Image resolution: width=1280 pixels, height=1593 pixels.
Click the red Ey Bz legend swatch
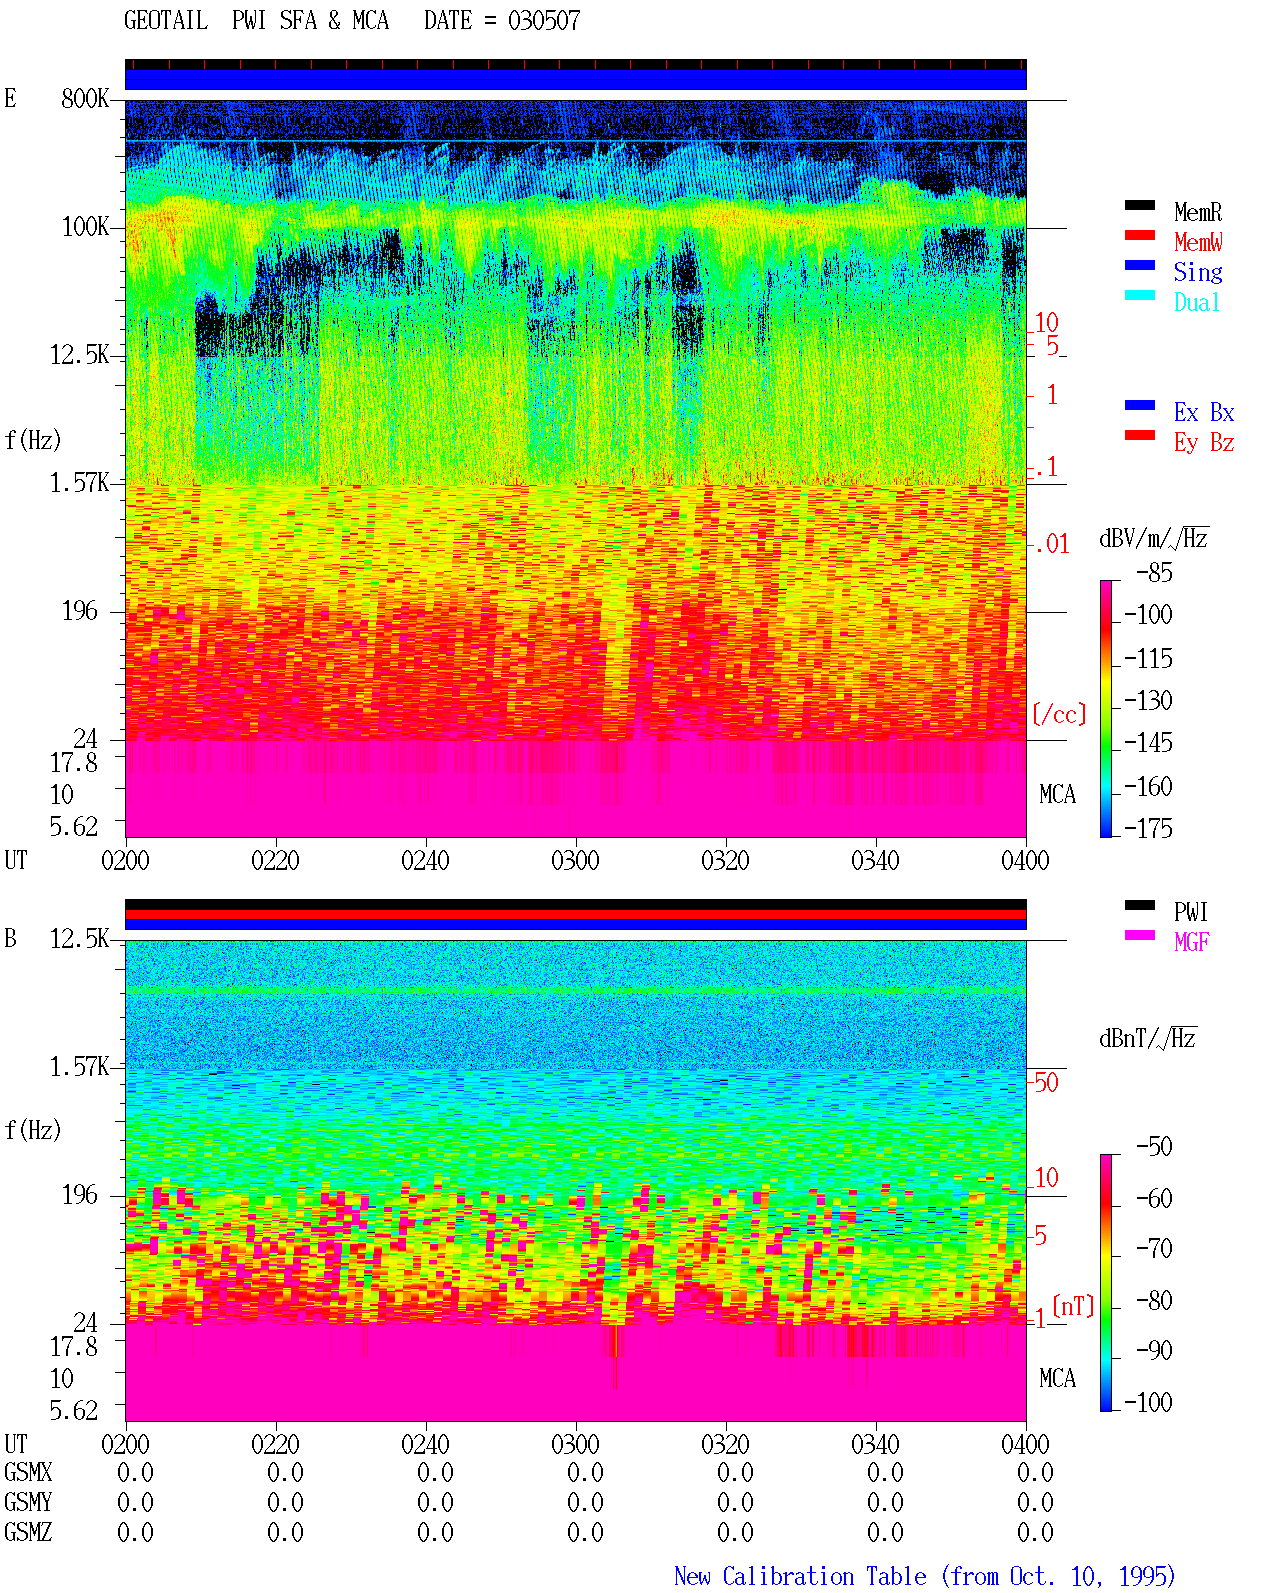[1139, 435]
